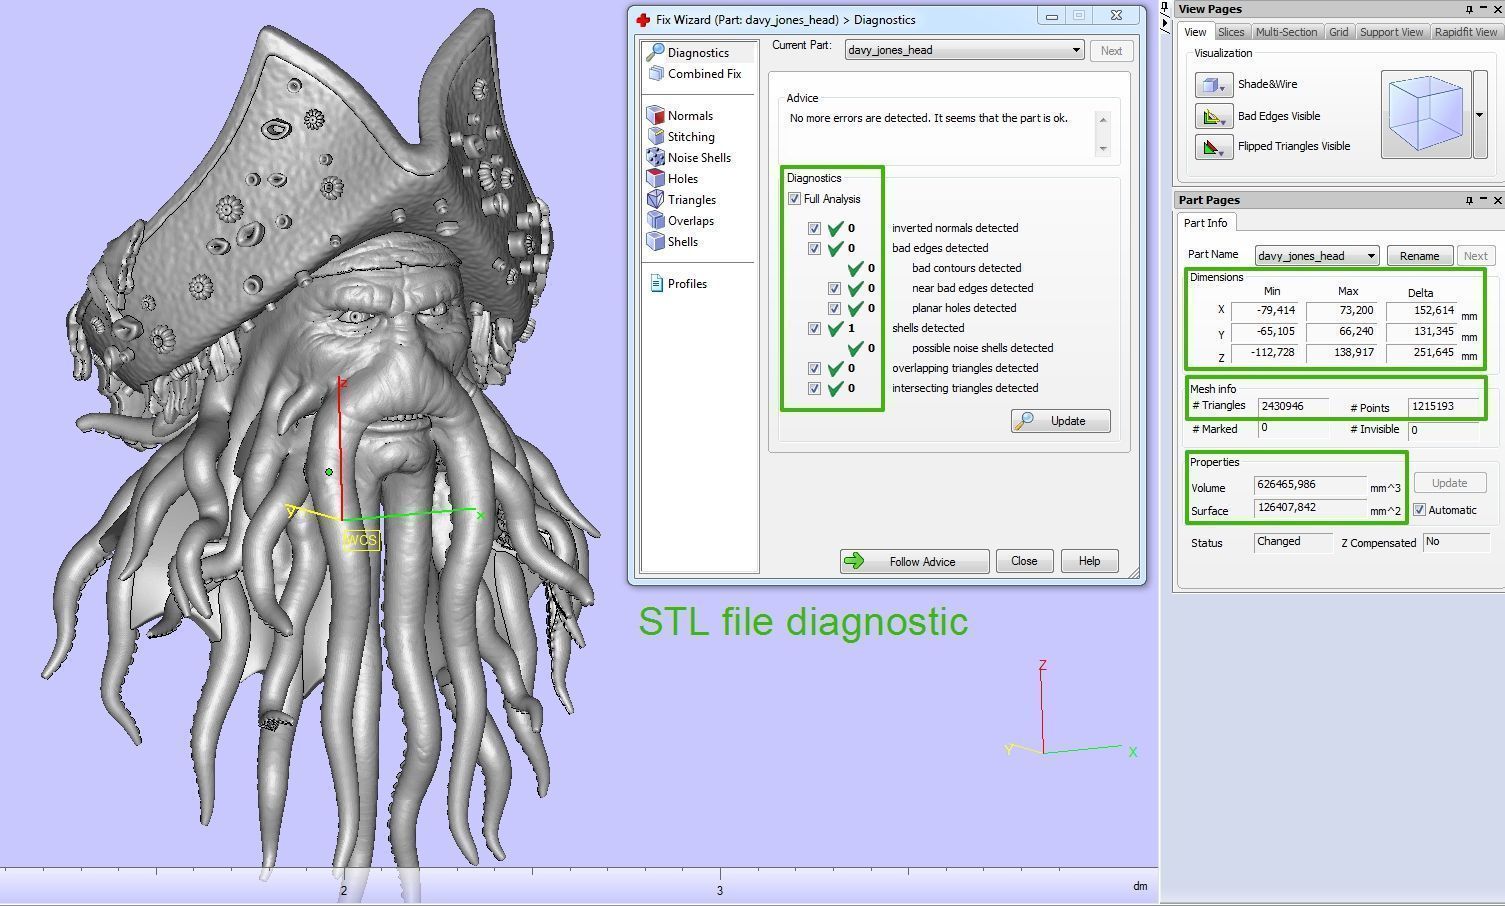The width and height of the screenshot is (1505, 906).
Task: Click the Close button in Fix Wizard
Action: coord(1024,561)
